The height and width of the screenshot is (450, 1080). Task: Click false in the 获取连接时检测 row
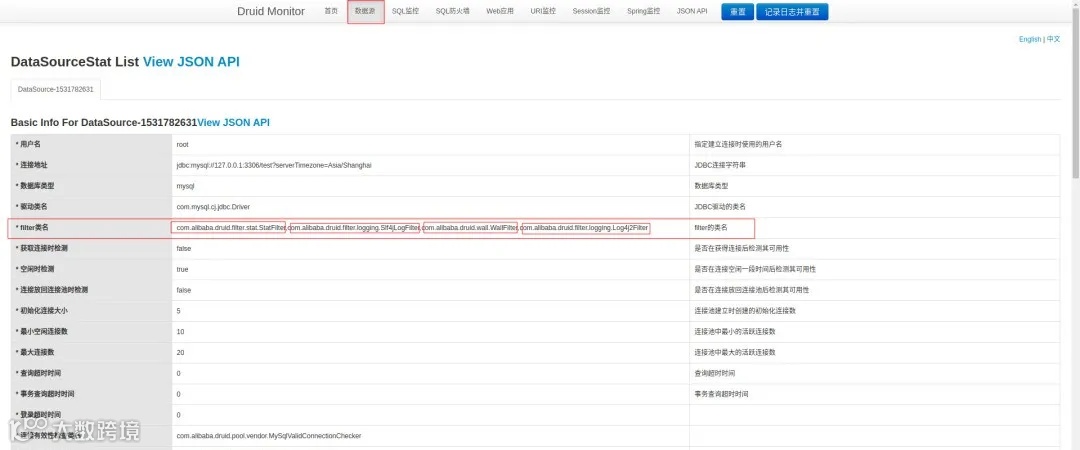click(184, 248)
